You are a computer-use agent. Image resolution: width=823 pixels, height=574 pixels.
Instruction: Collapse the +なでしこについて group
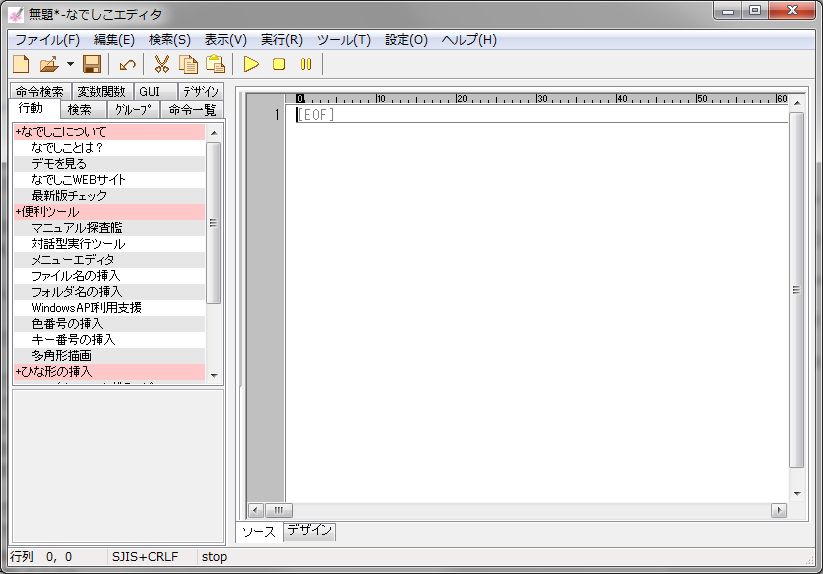click(x=109, y=132)
